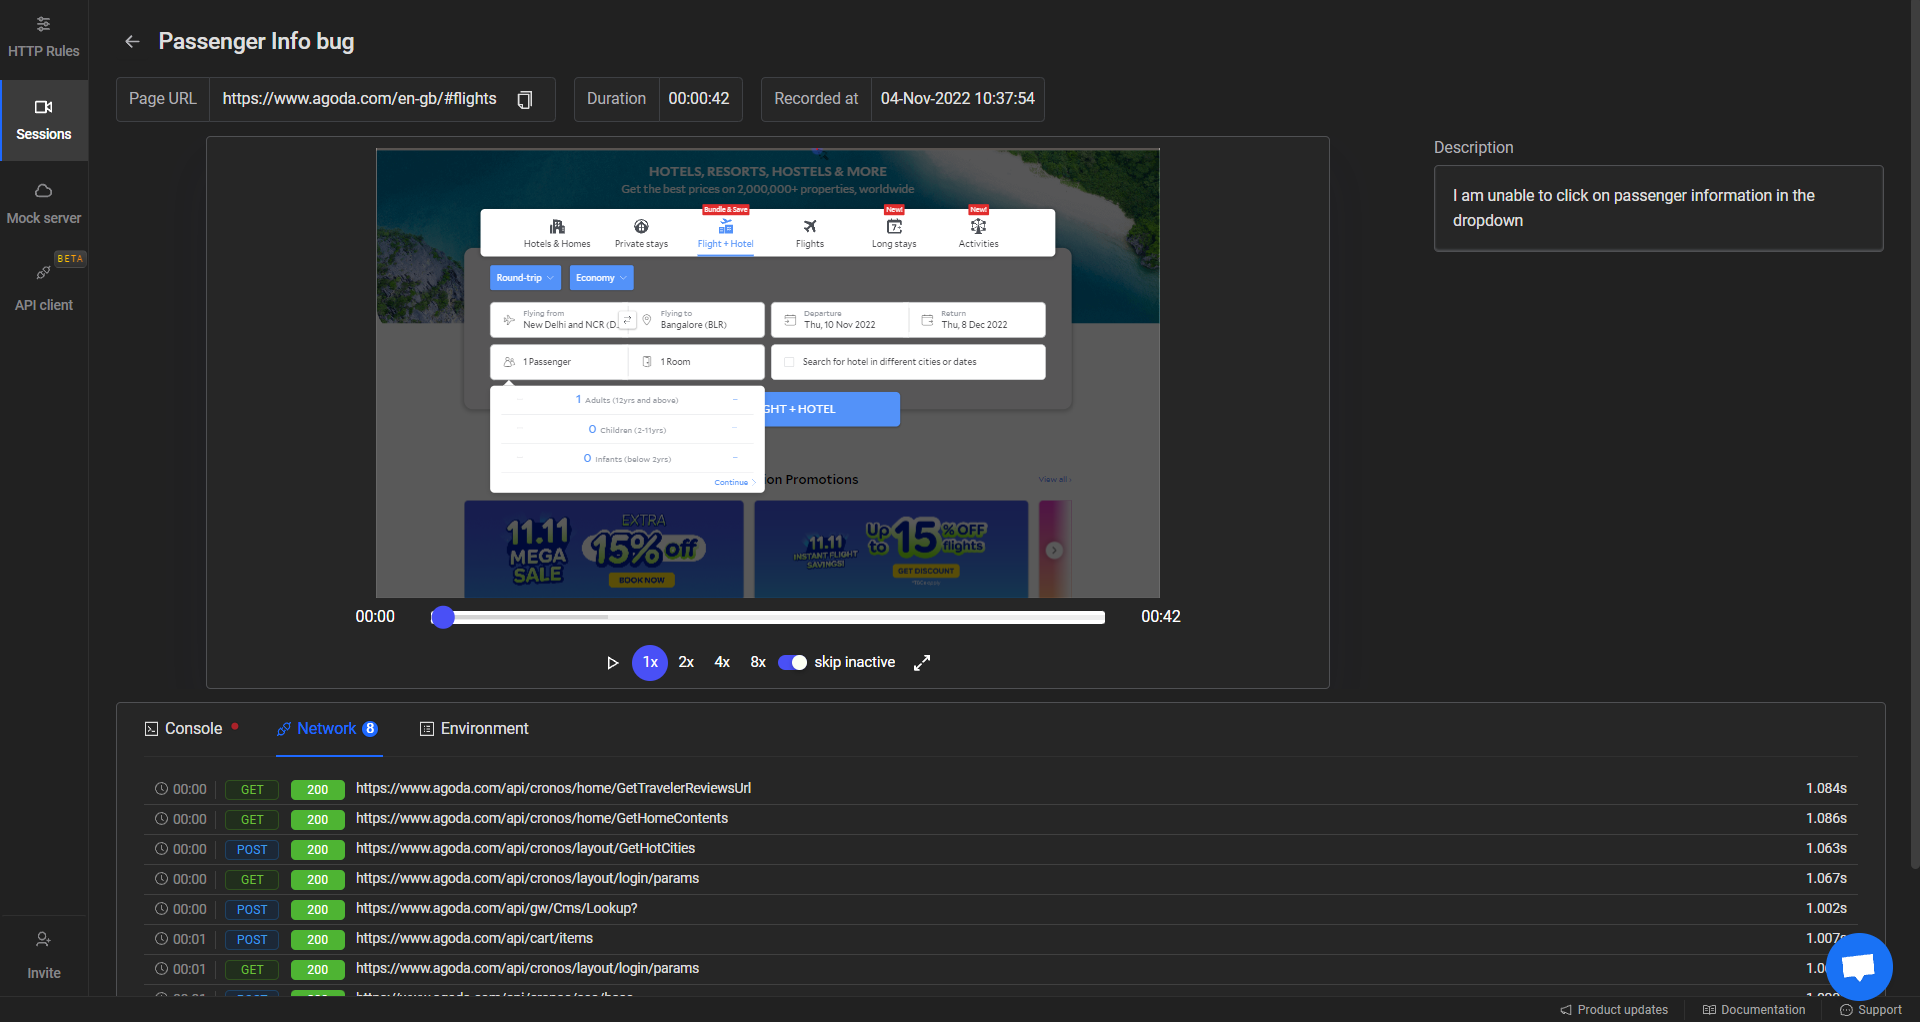Open Support link in footer
This screenshot has width=1920, height=1022.
1871,1010
